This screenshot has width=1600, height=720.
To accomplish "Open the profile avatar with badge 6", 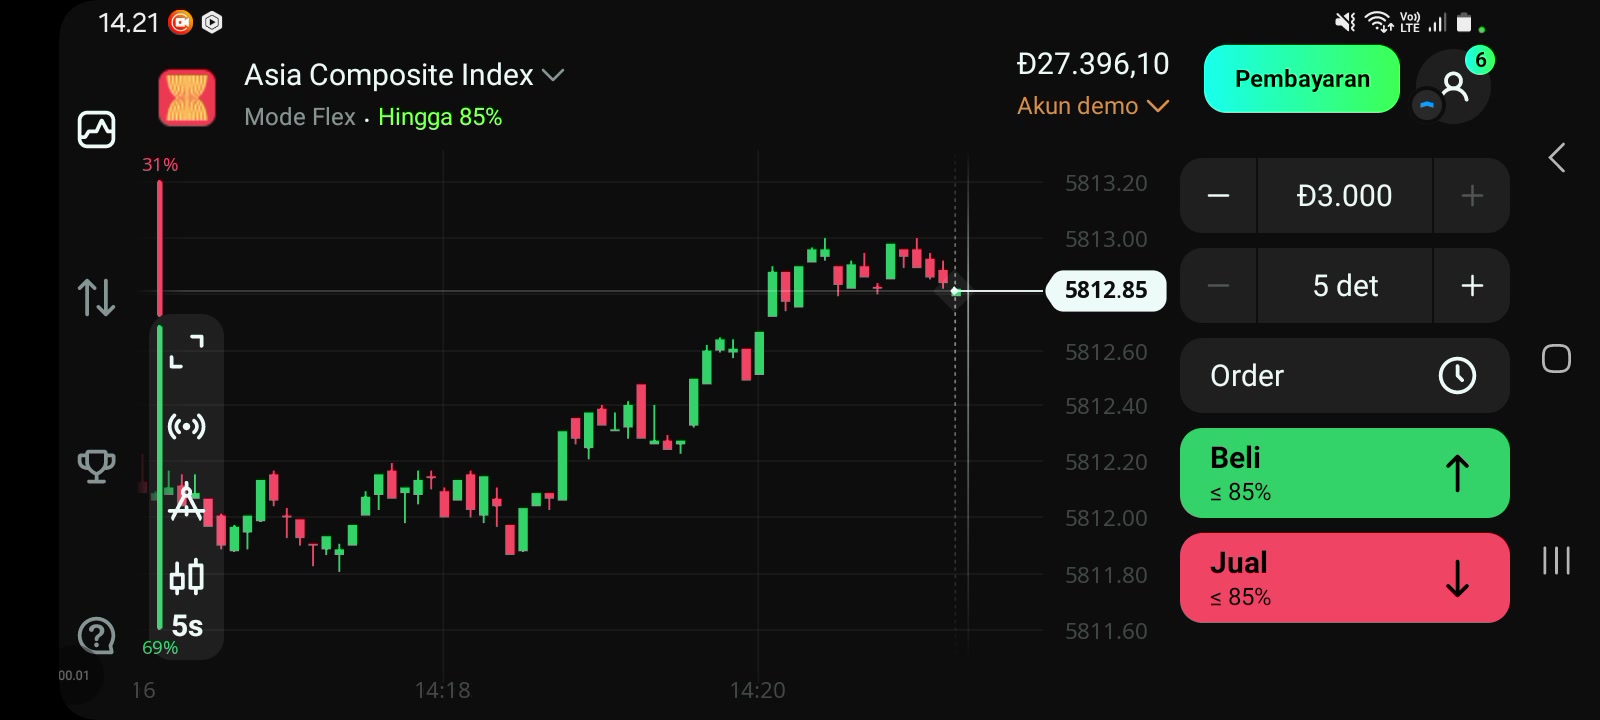I will [x=1454, y=86].
